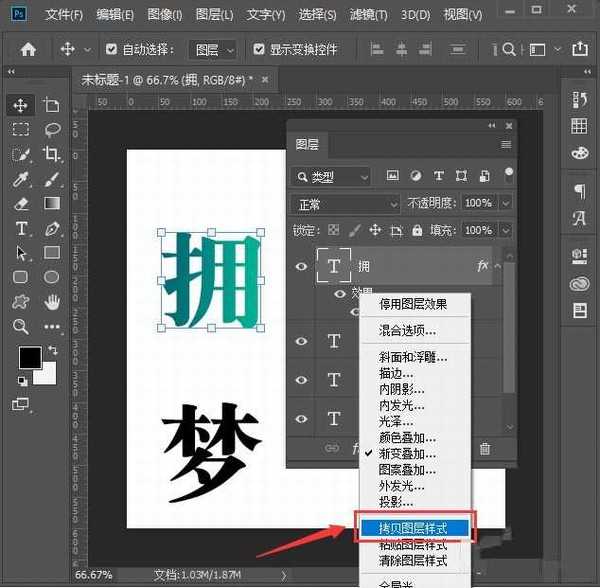This screenshot has height=588, width=600.
Task: Click the black foreground color swatch
Action: tap(29, 357)
